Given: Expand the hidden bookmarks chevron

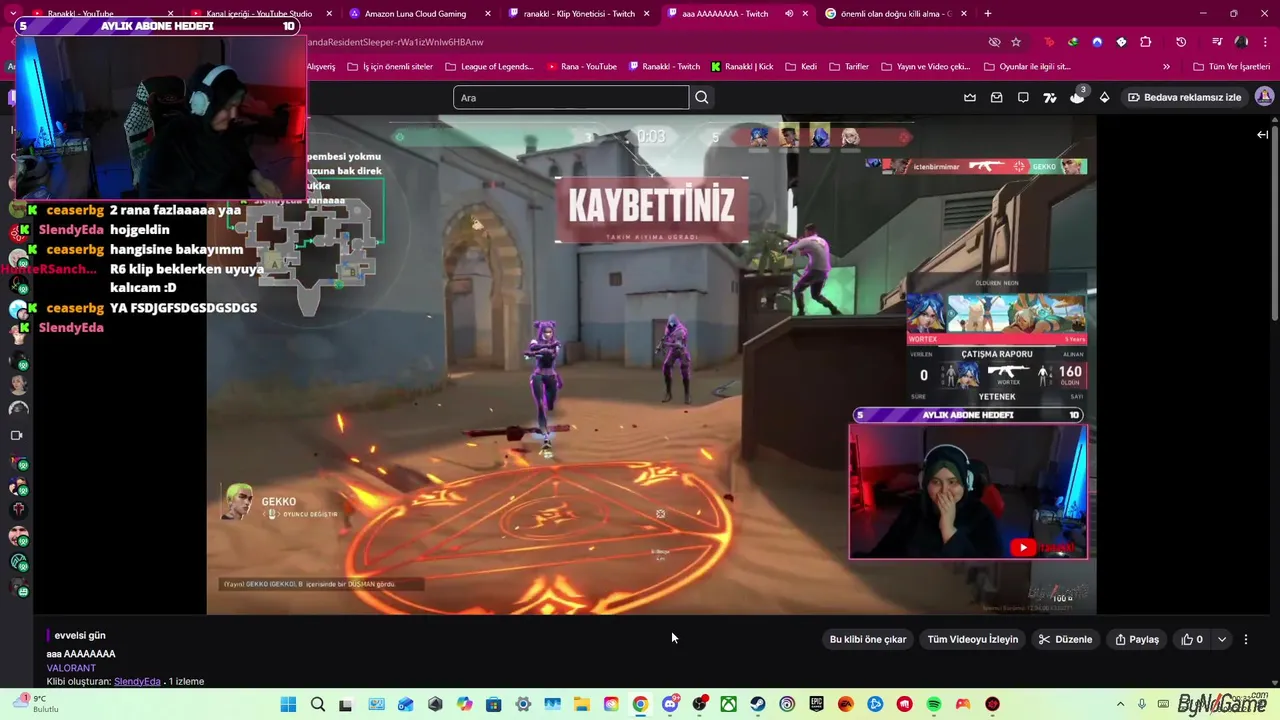Looking at the screenshot, I should (x=1166, y=66).
